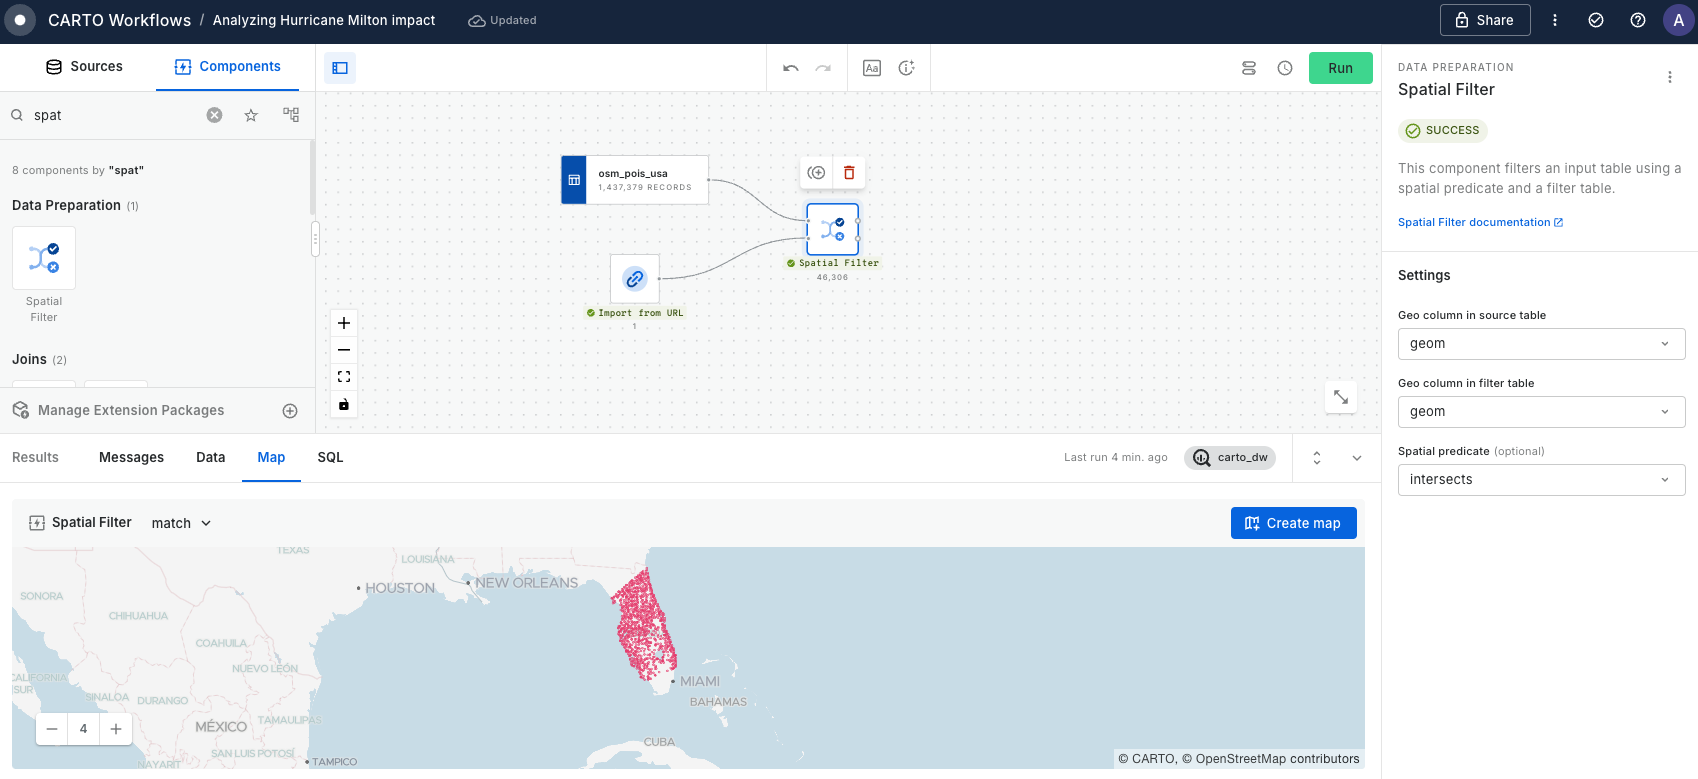The height and width of the screenshot is (779, 1698).
Task: Open Spatial Filter documentation link
Action: point(1480,222)
